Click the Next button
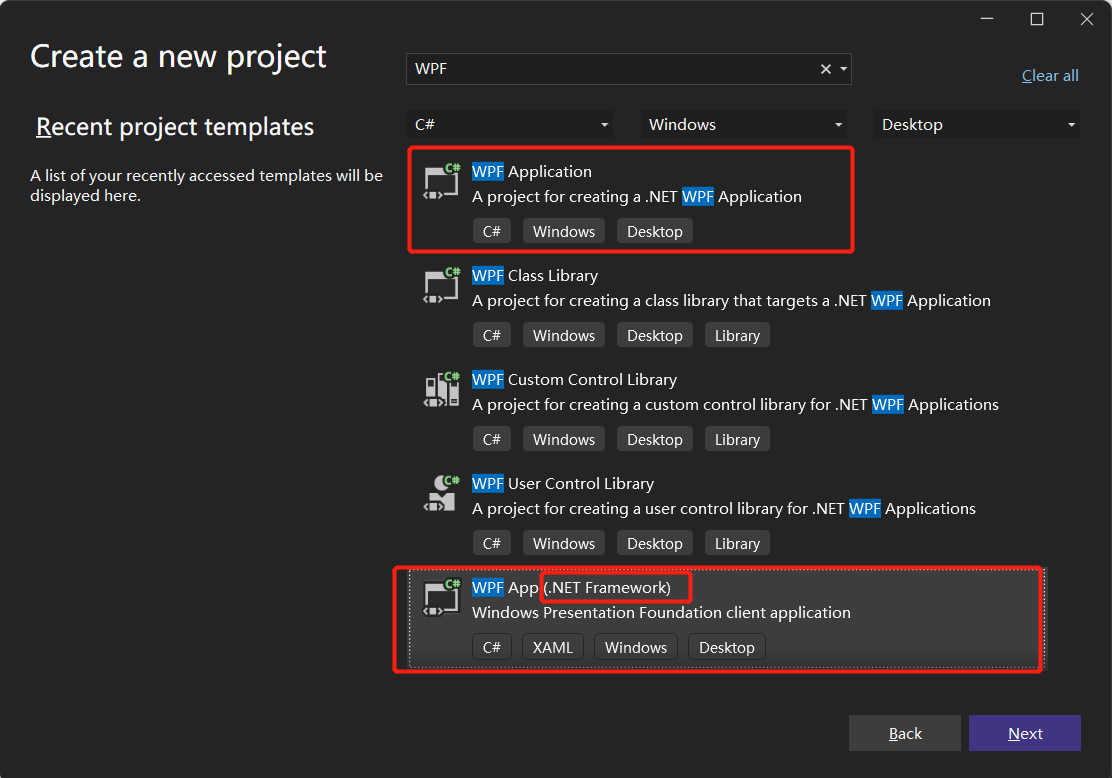 pos(1025,733)
